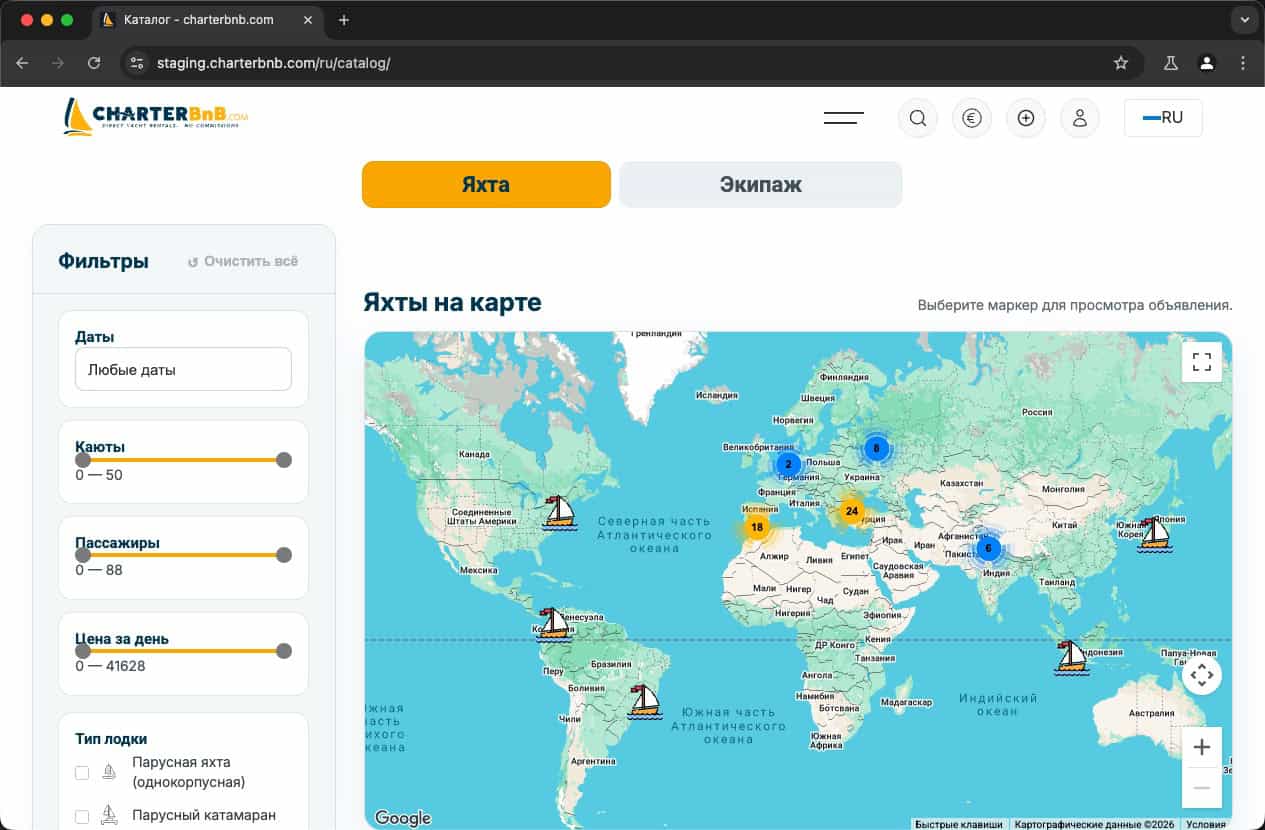This screenshot has width=1265, height=830.
Task: Click the plus add-listing icon
Action: coord(1025,118)
